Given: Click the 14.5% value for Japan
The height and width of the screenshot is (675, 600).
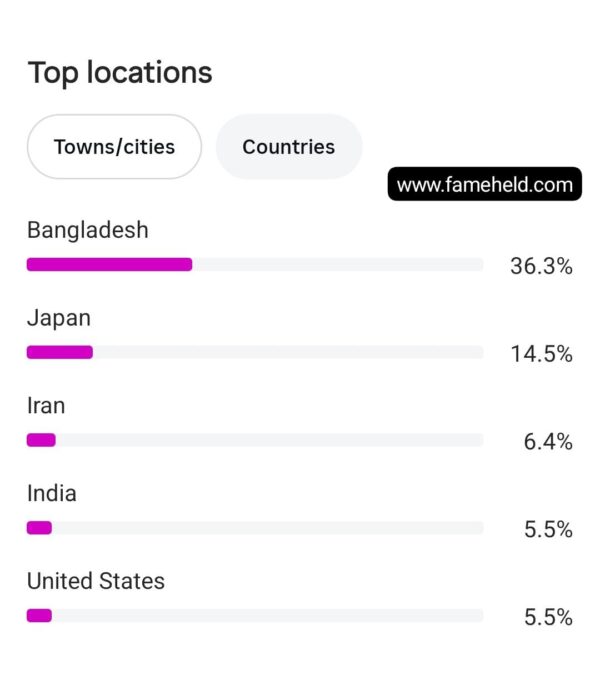Looking at the screenshot, I should pos(541,354).
